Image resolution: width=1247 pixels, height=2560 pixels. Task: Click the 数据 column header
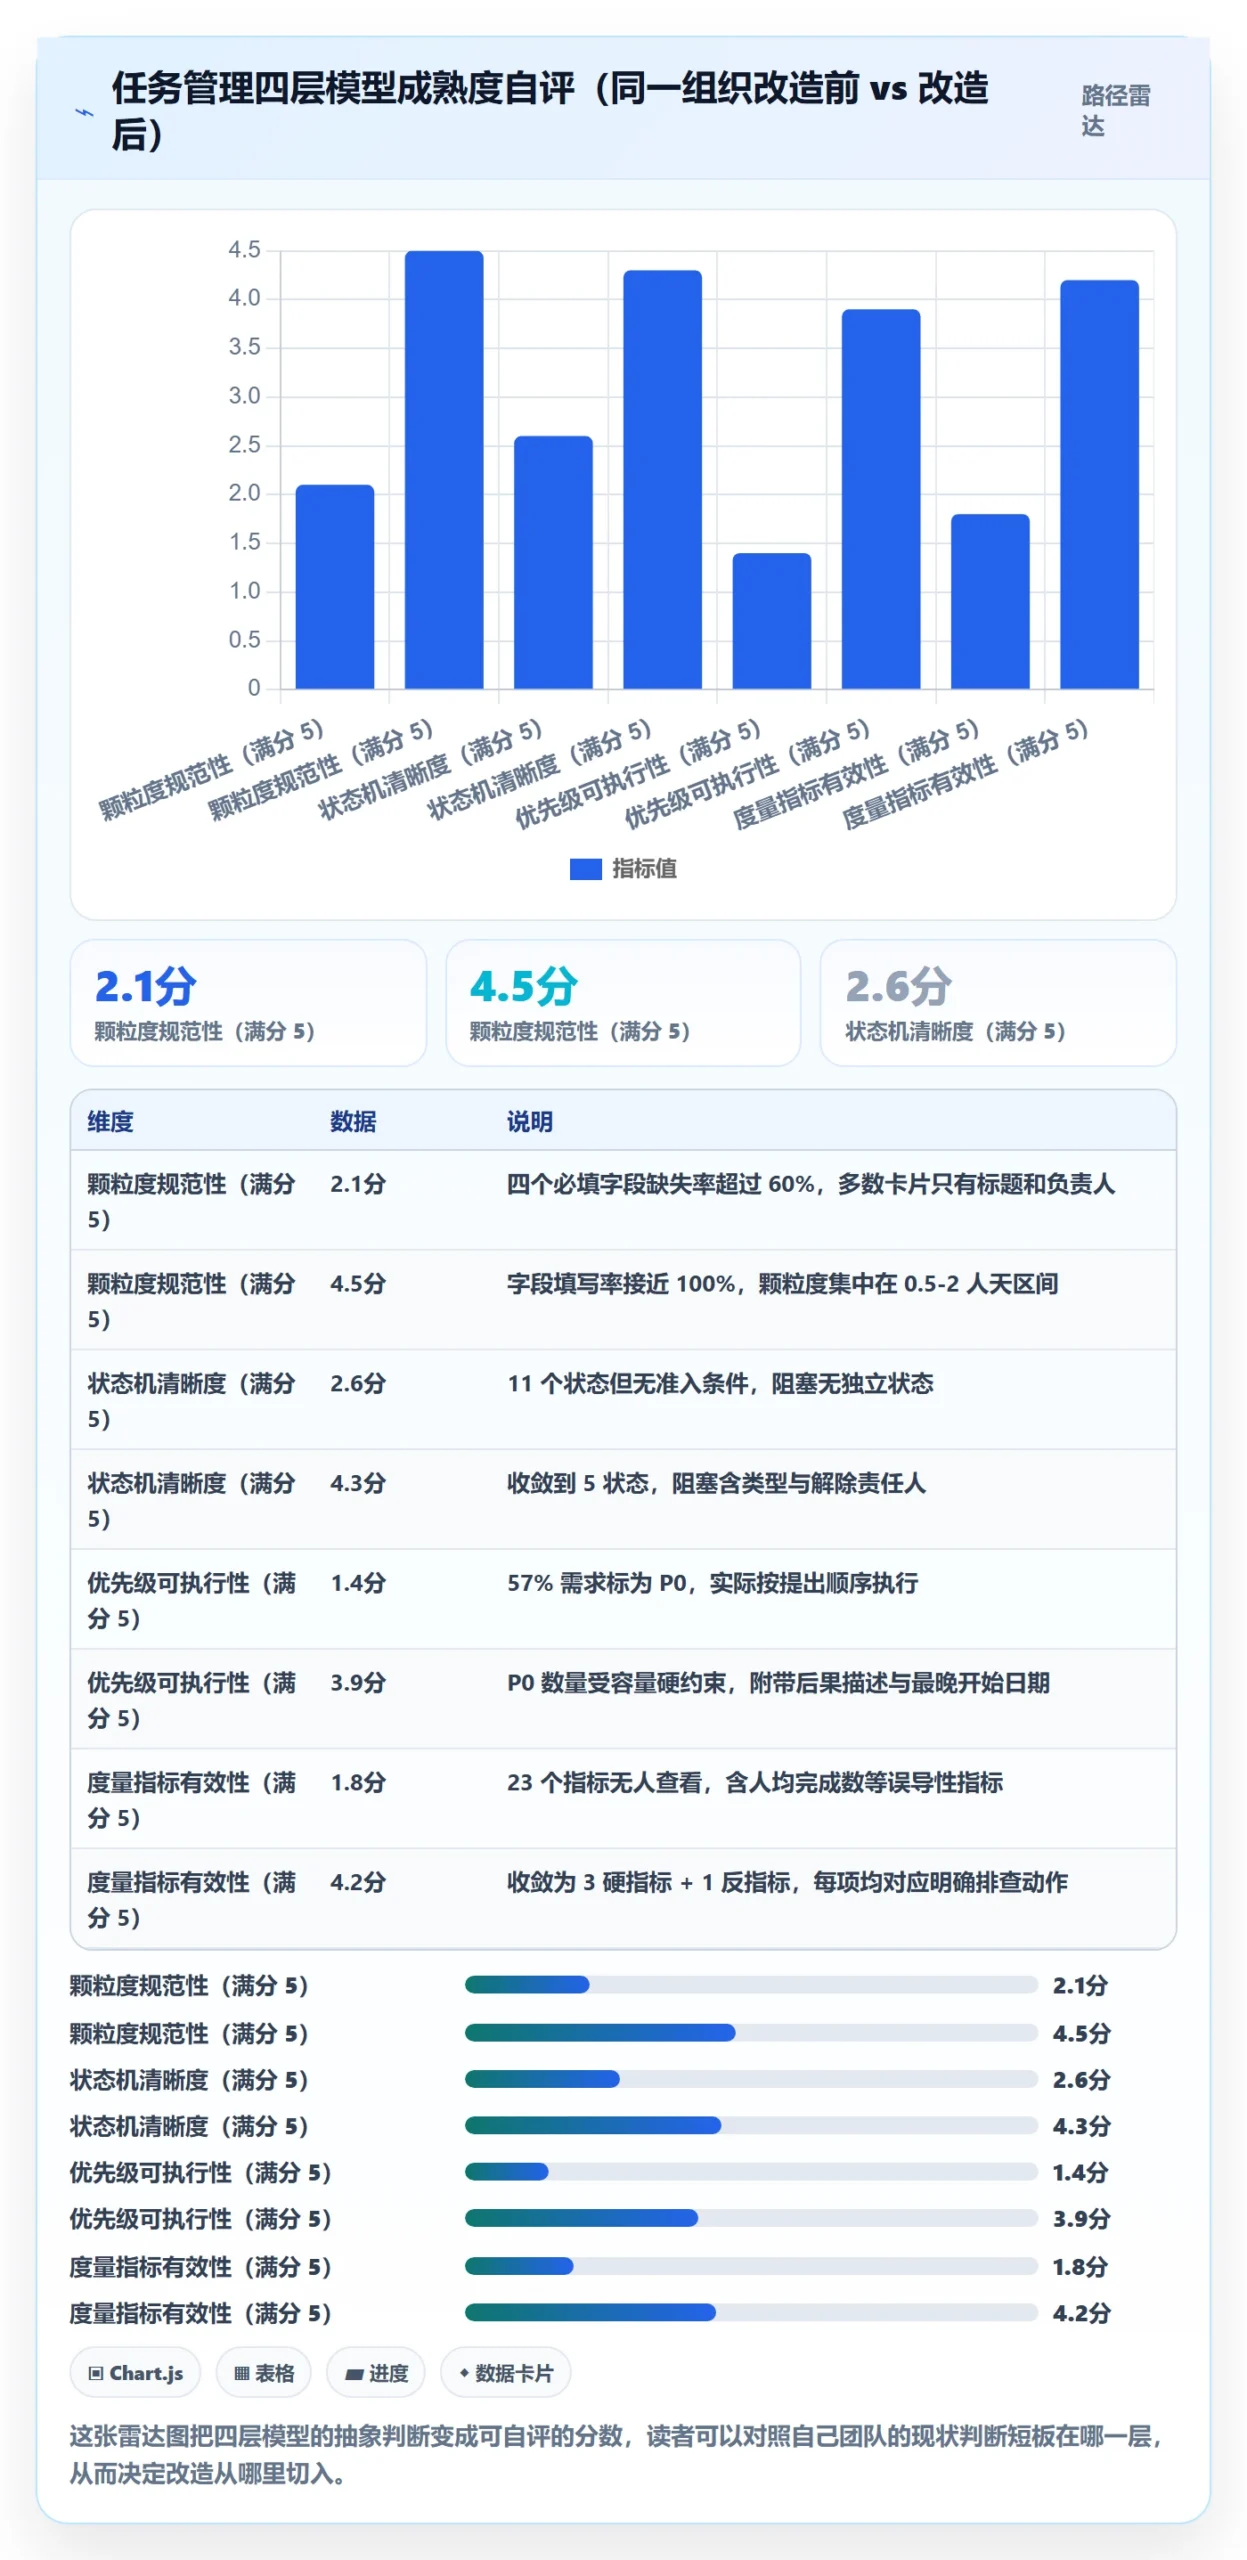(353, 1121)
